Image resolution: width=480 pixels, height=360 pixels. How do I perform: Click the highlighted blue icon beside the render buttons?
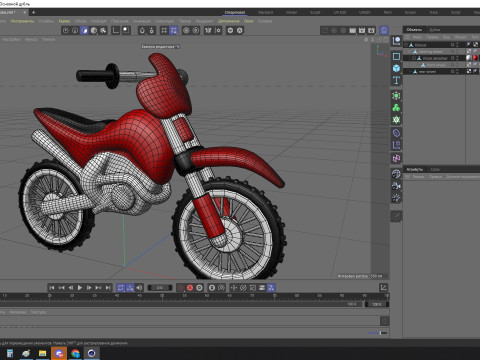pos(384,31)
